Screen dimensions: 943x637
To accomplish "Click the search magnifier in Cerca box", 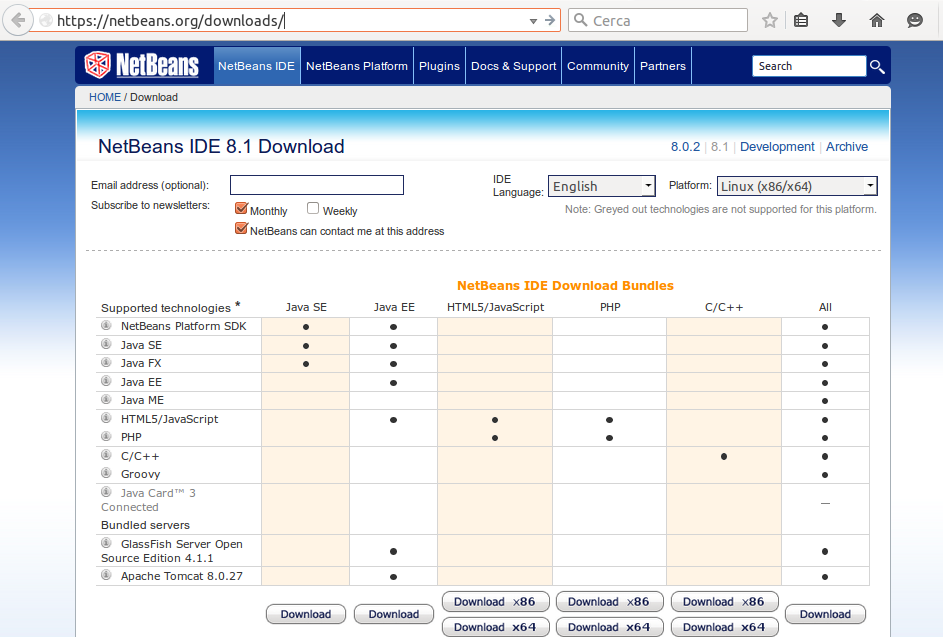I will click(x=580, y=20).
